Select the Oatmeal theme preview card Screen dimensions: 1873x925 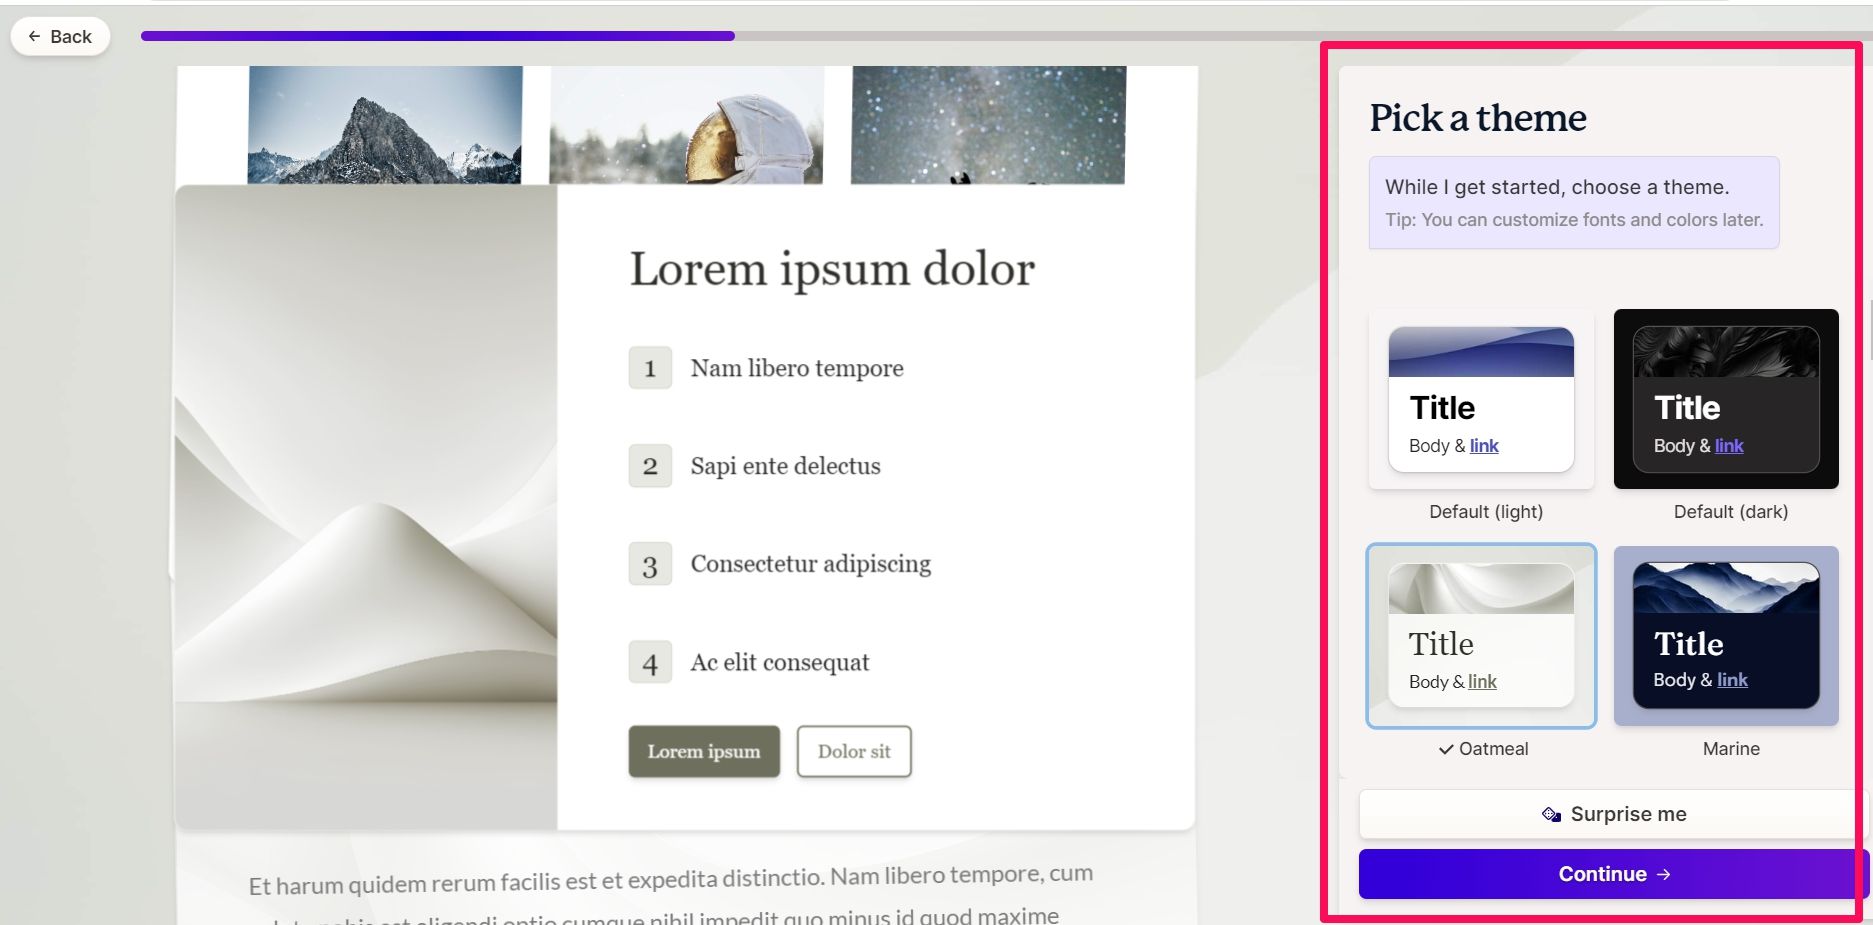(x=1481, y=636)
